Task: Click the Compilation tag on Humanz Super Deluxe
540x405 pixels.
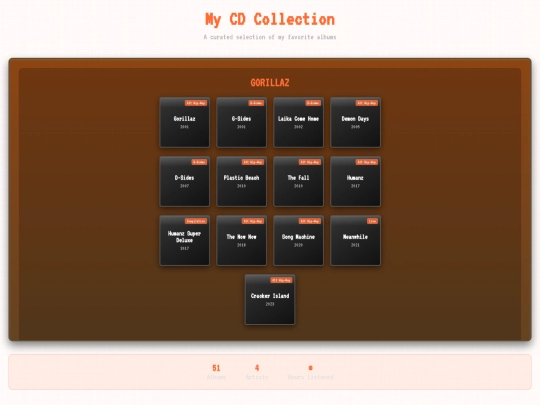Action: point(196,221)
